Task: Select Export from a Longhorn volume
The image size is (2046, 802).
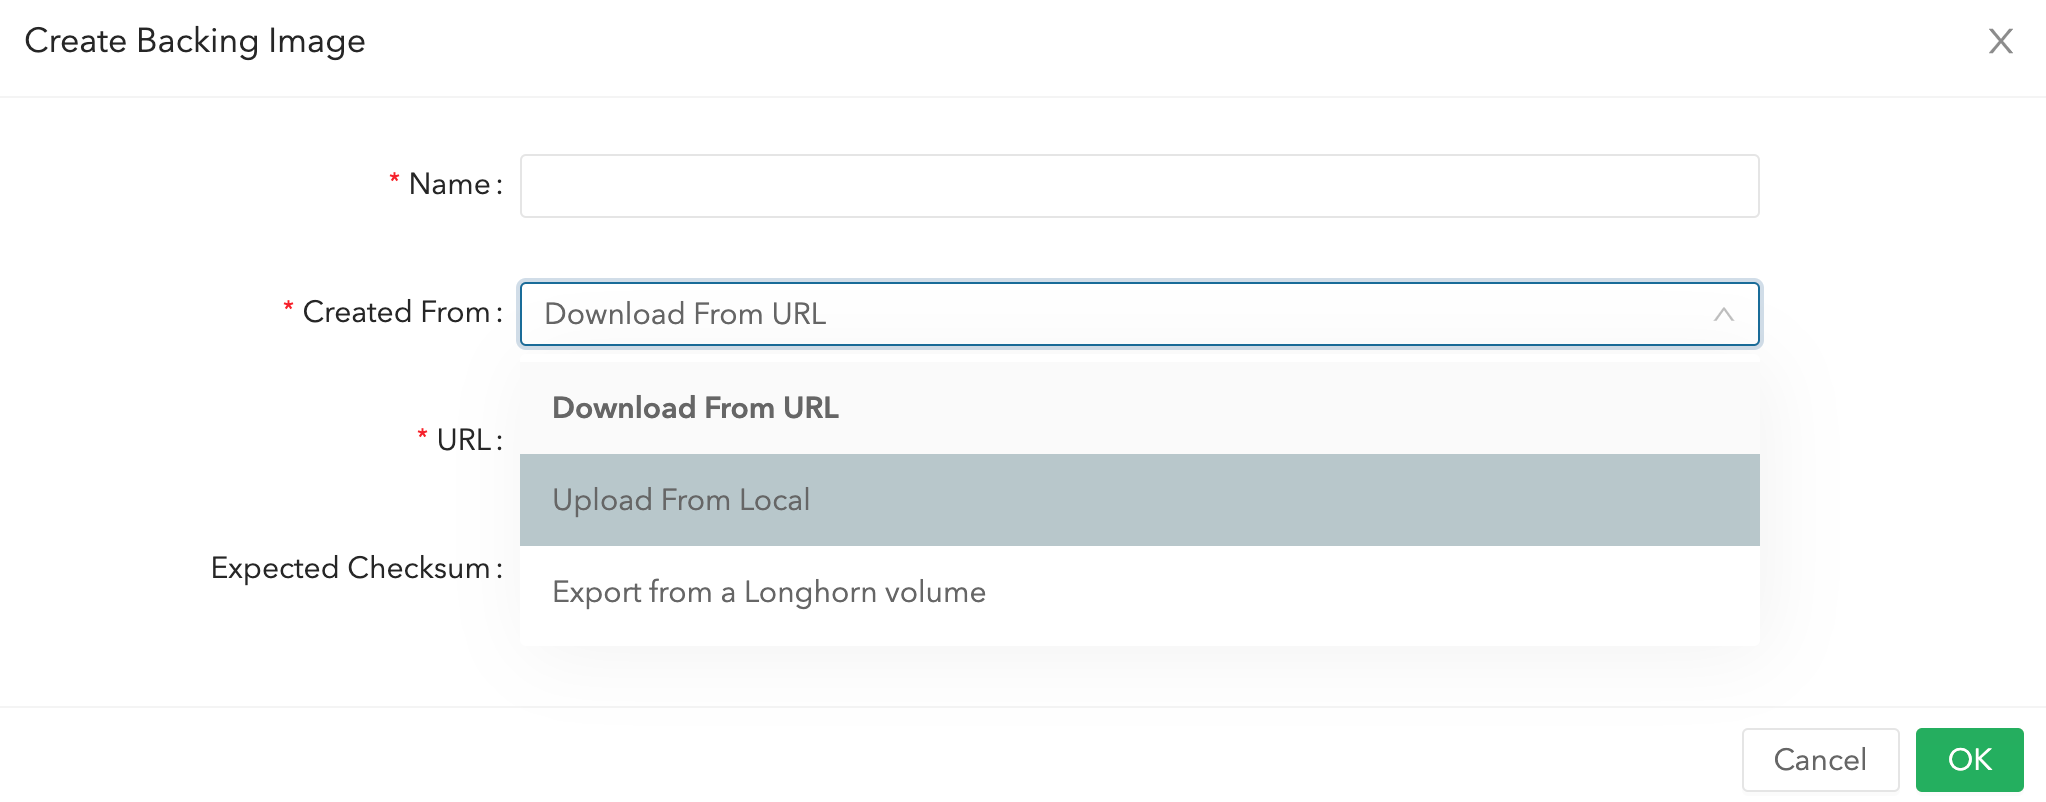Action: pyautogui.click(x=768, y=592)
